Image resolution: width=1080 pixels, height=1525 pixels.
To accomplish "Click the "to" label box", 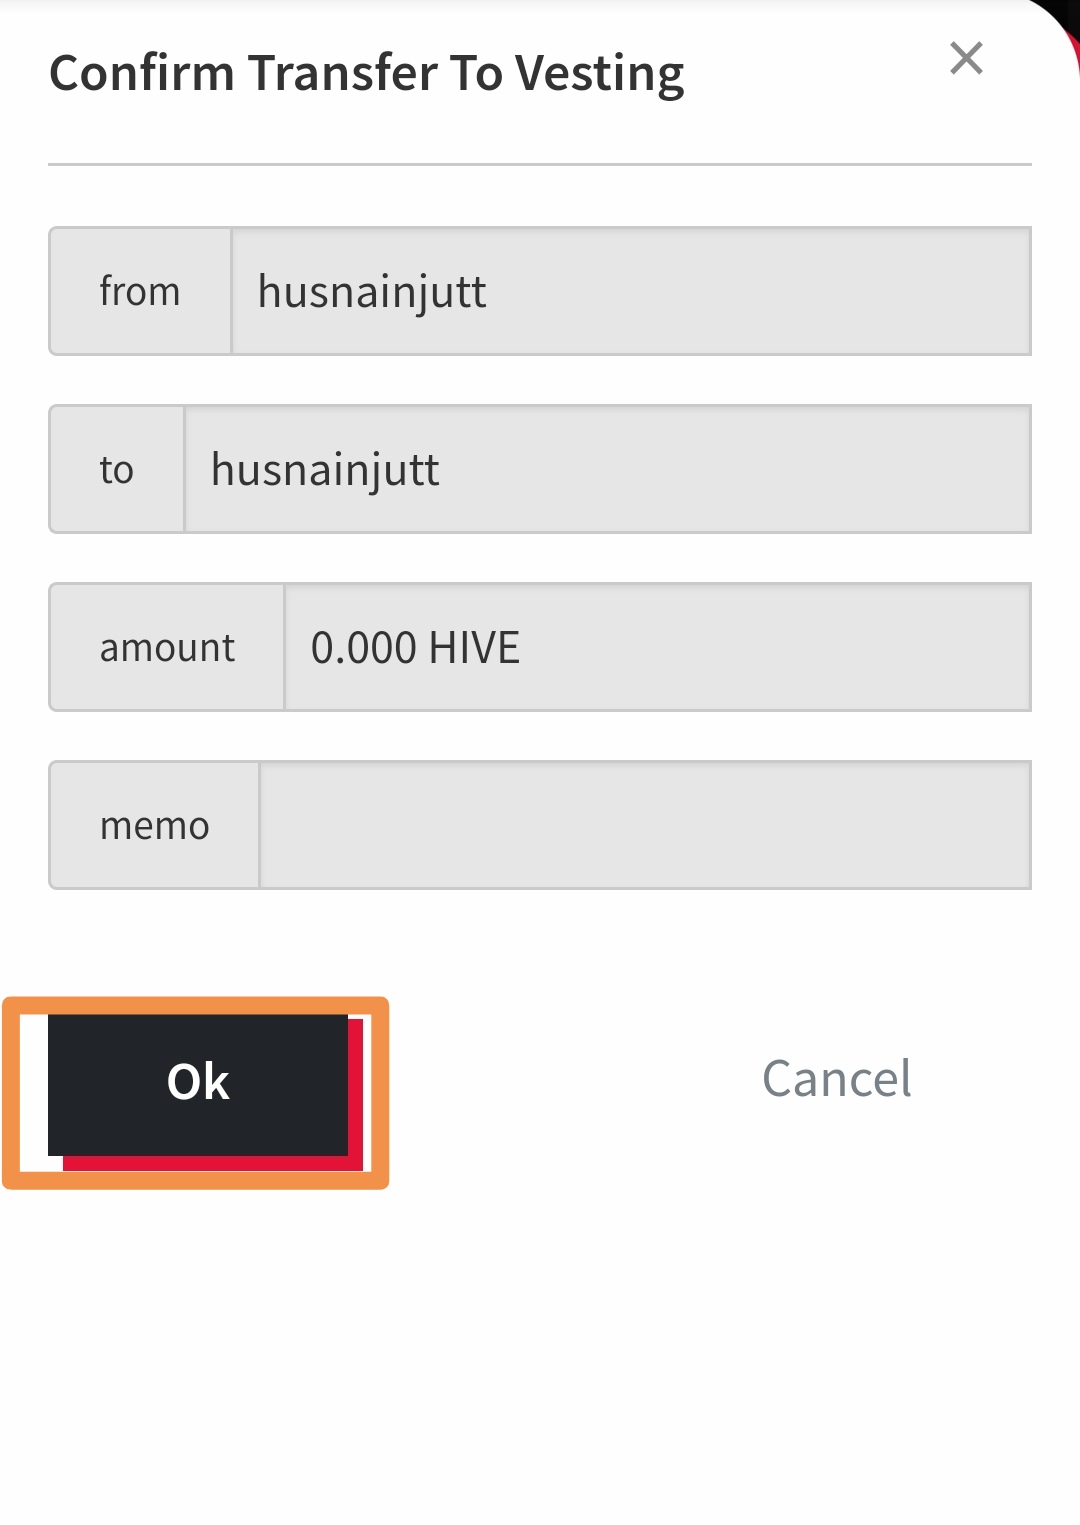I will tap(117, 469).
